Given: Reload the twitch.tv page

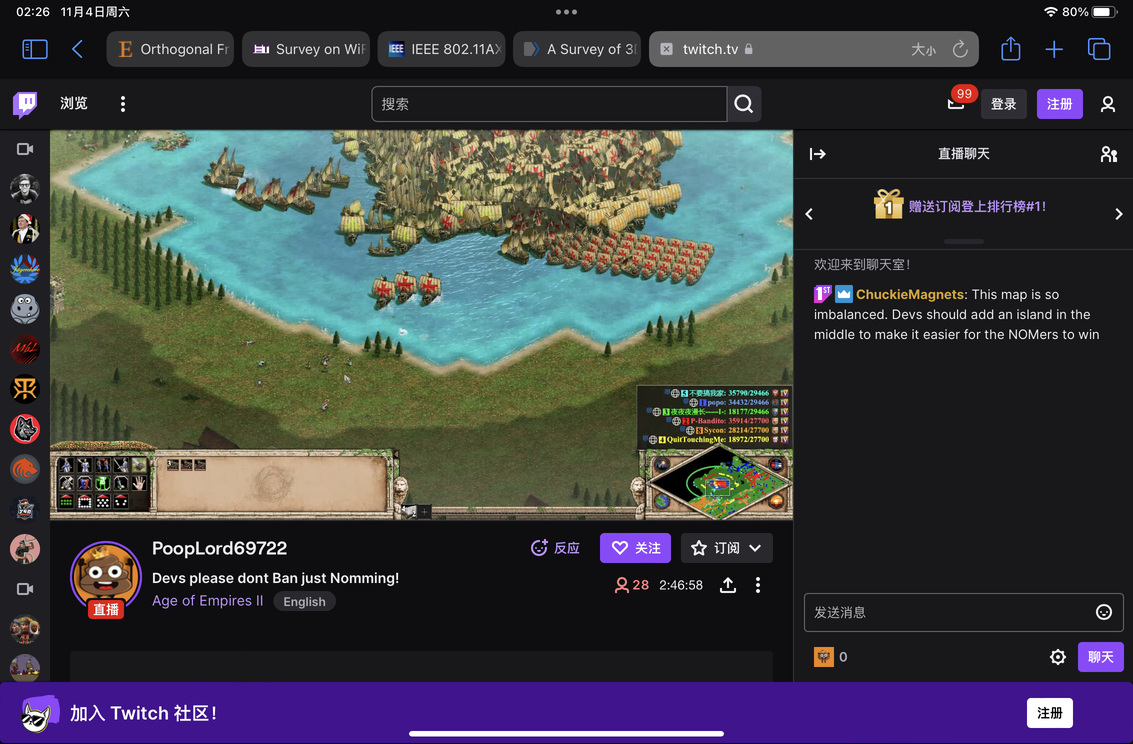Looking at the screenshot, I should coord(960,49).
